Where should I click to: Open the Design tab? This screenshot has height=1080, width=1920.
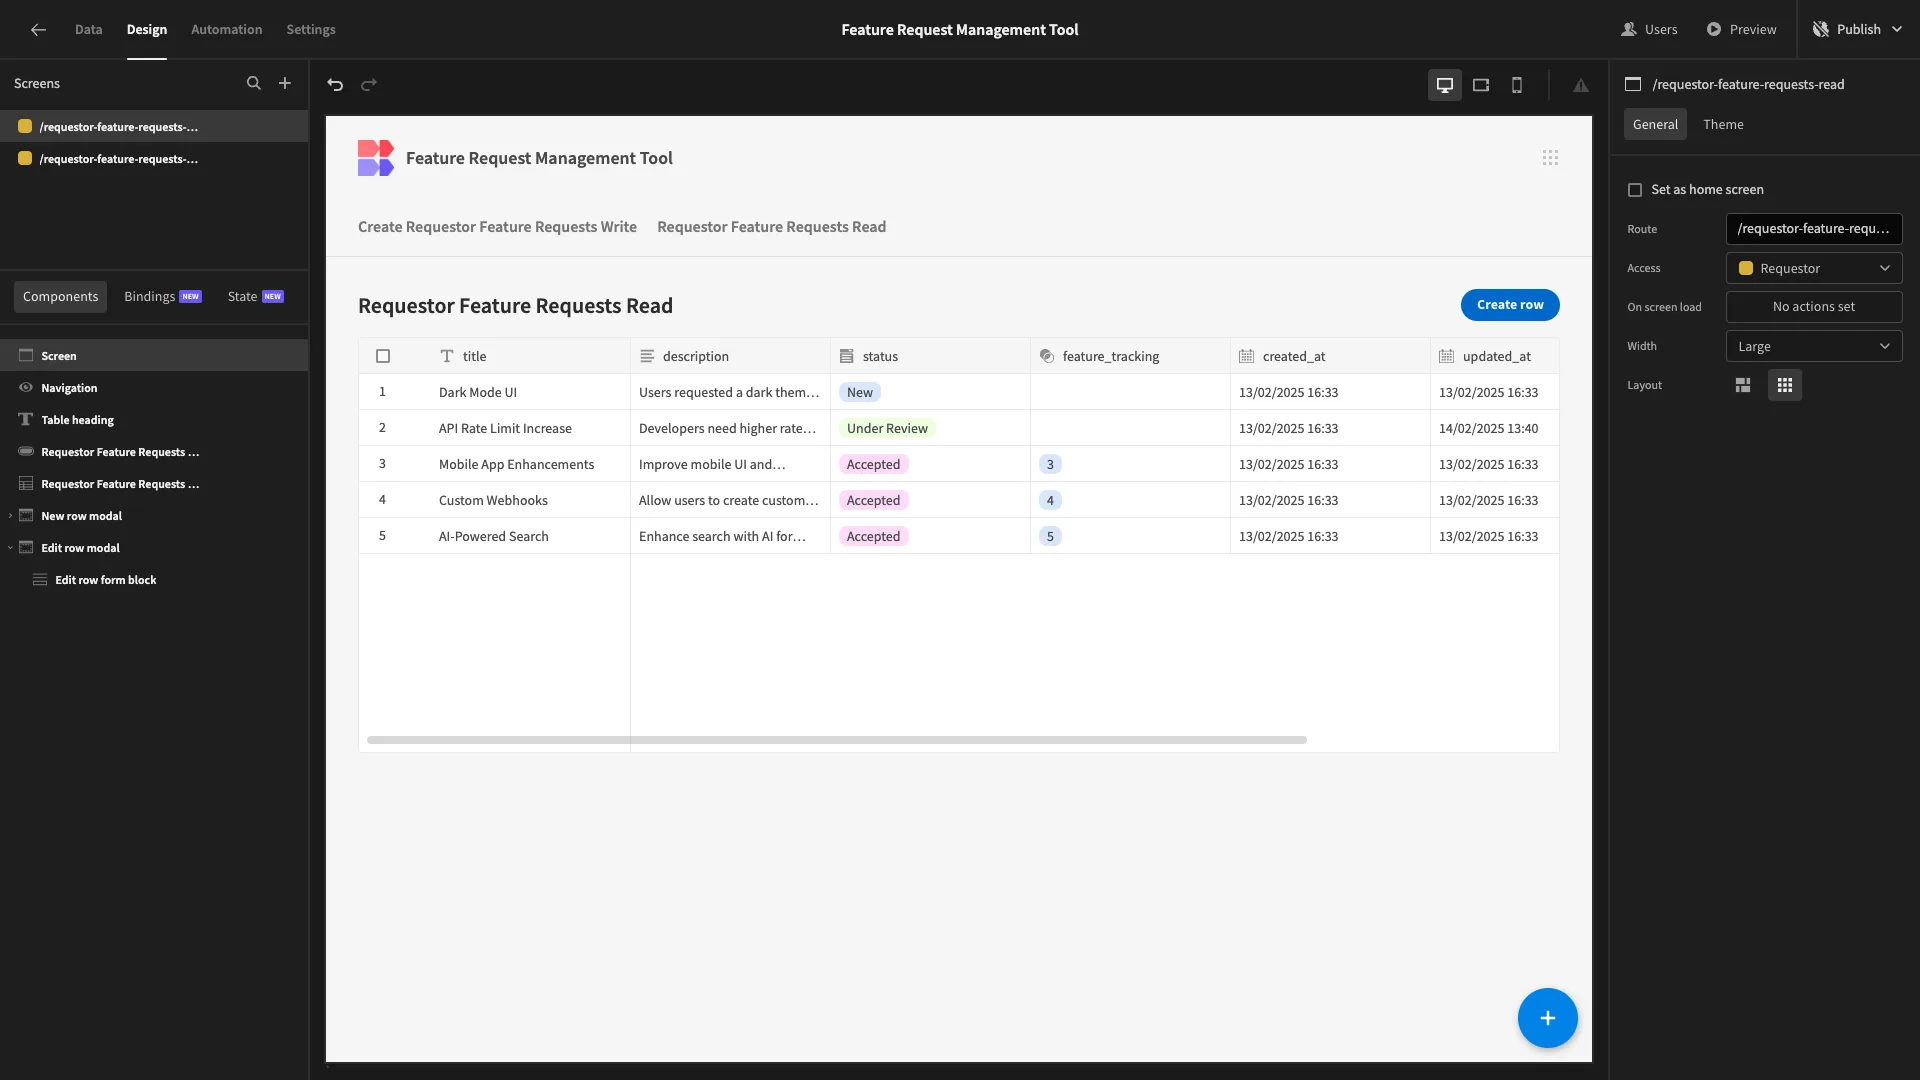[147, 30]
